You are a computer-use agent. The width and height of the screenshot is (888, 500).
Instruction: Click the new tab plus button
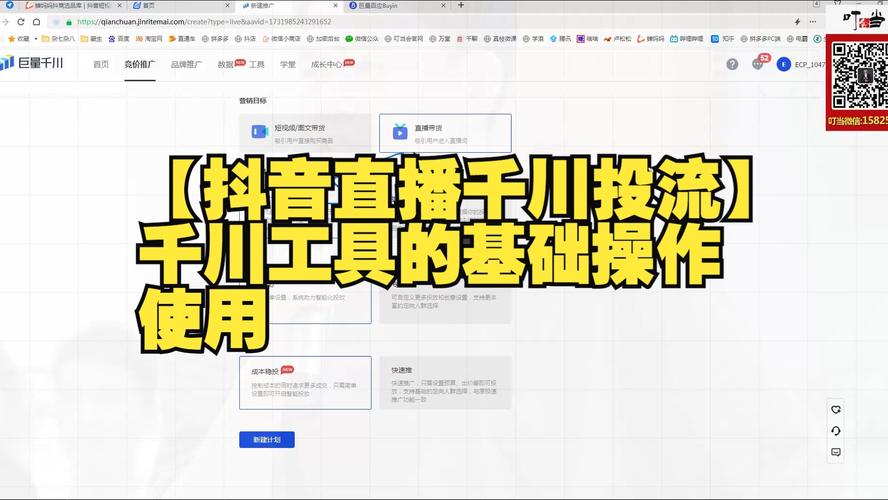tap(461, 5)
